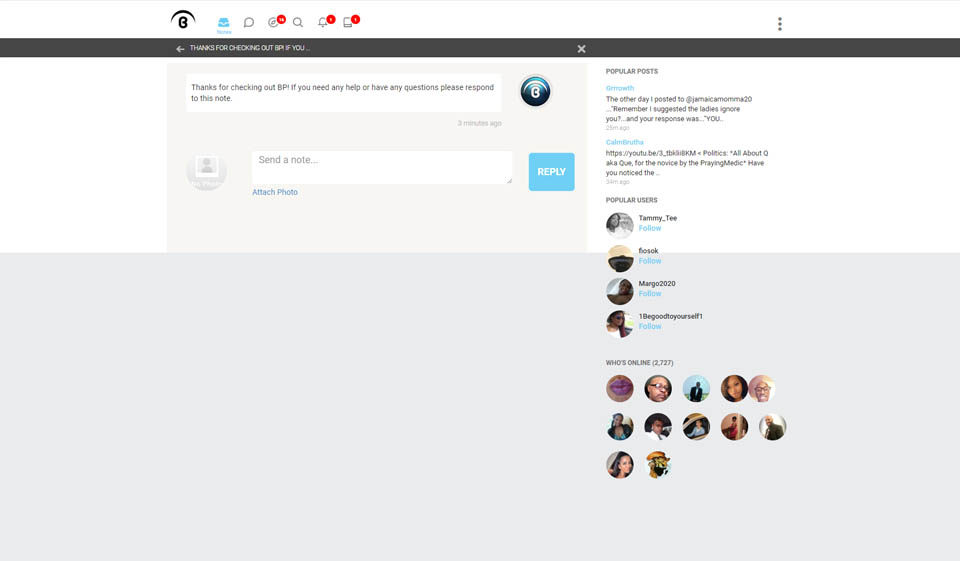The width and height of the screenshot is (960, 561).
Task: Click the Attach Photo link
Action: click(275, 192)
